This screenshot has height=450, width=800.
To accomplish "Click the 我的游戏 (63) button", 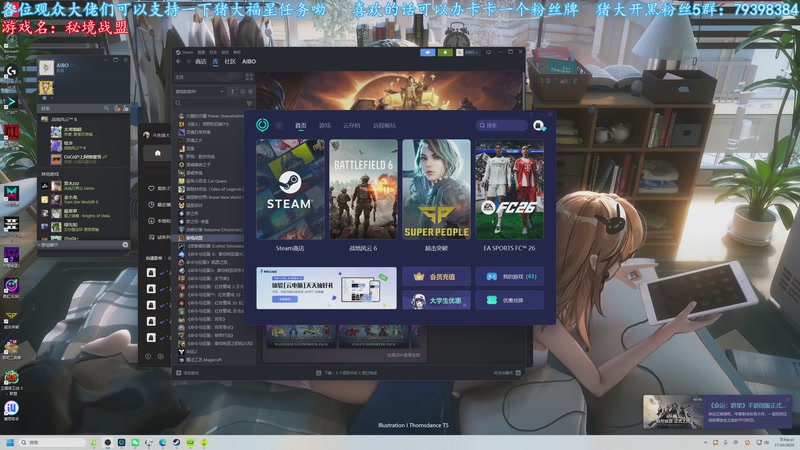I will pyautogui.click(x=510, y=277).
